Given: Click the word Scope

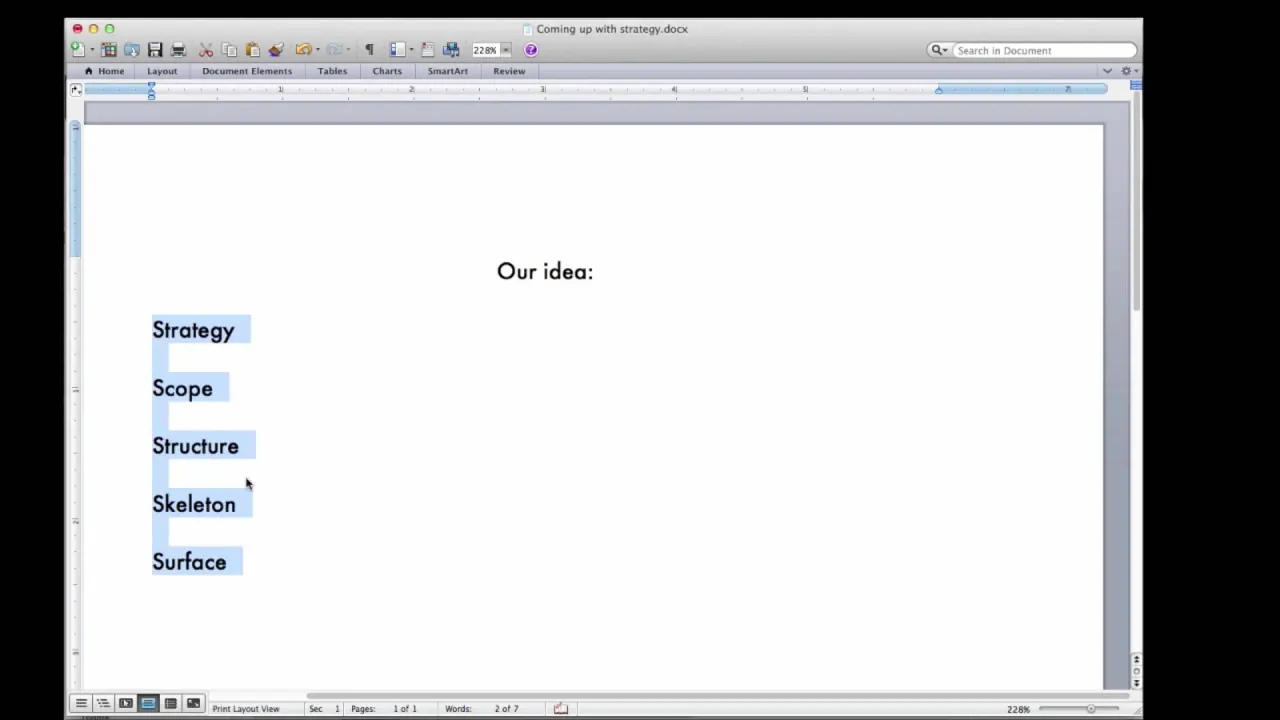Looking at the screenshot, I should click(x=182, y=389).
